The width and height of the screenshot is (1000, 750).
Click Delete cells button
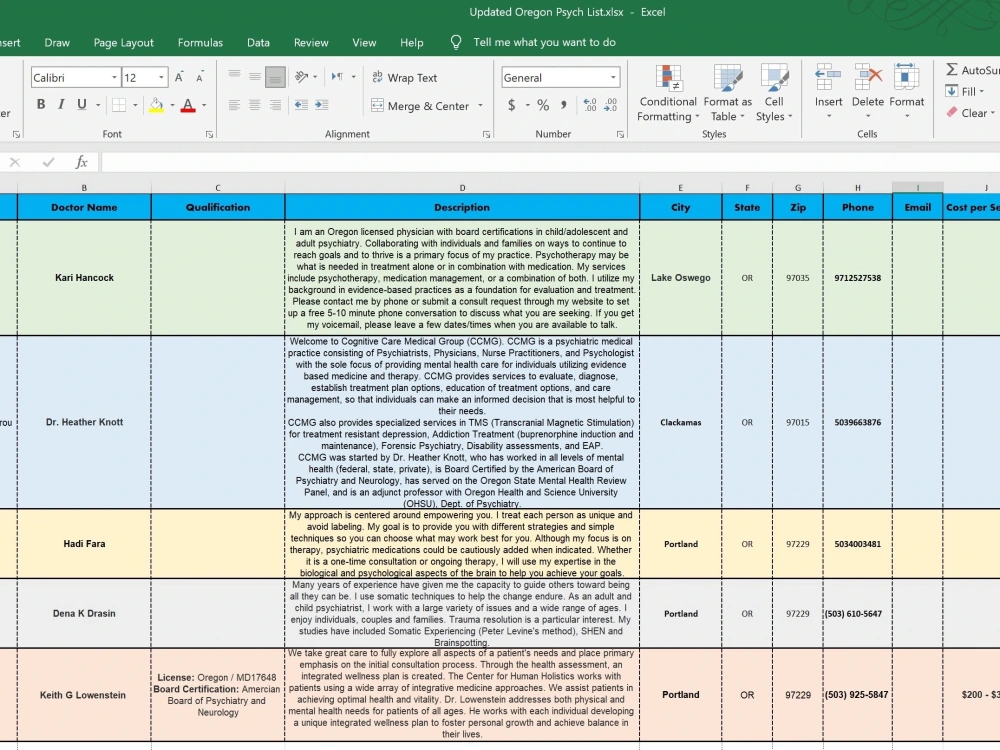tap(868, 91)
